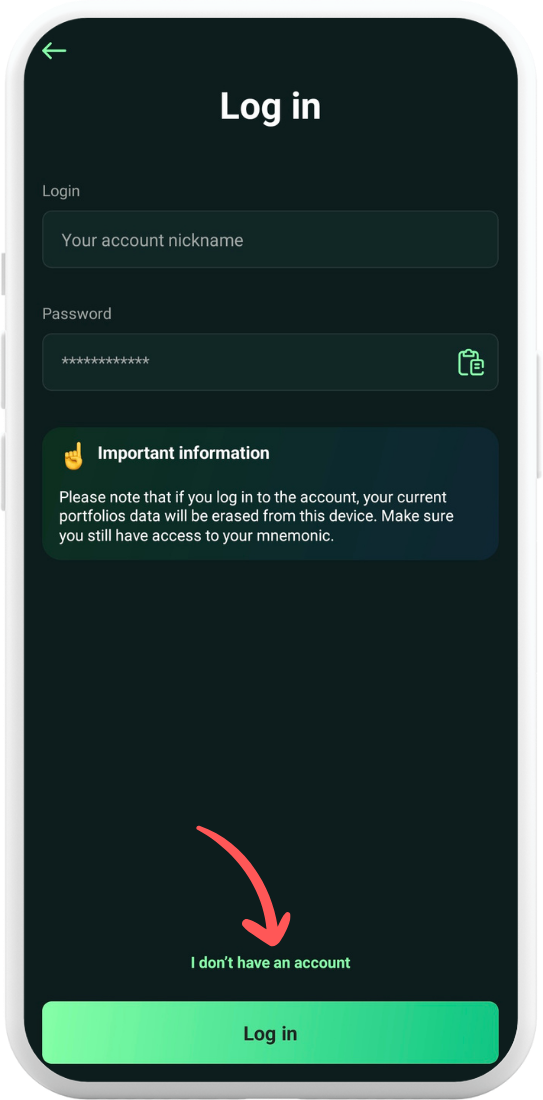Tap the green back arrow icon
The width and height of the screenshot is (543, 1100).
click(x=54, y=51)
